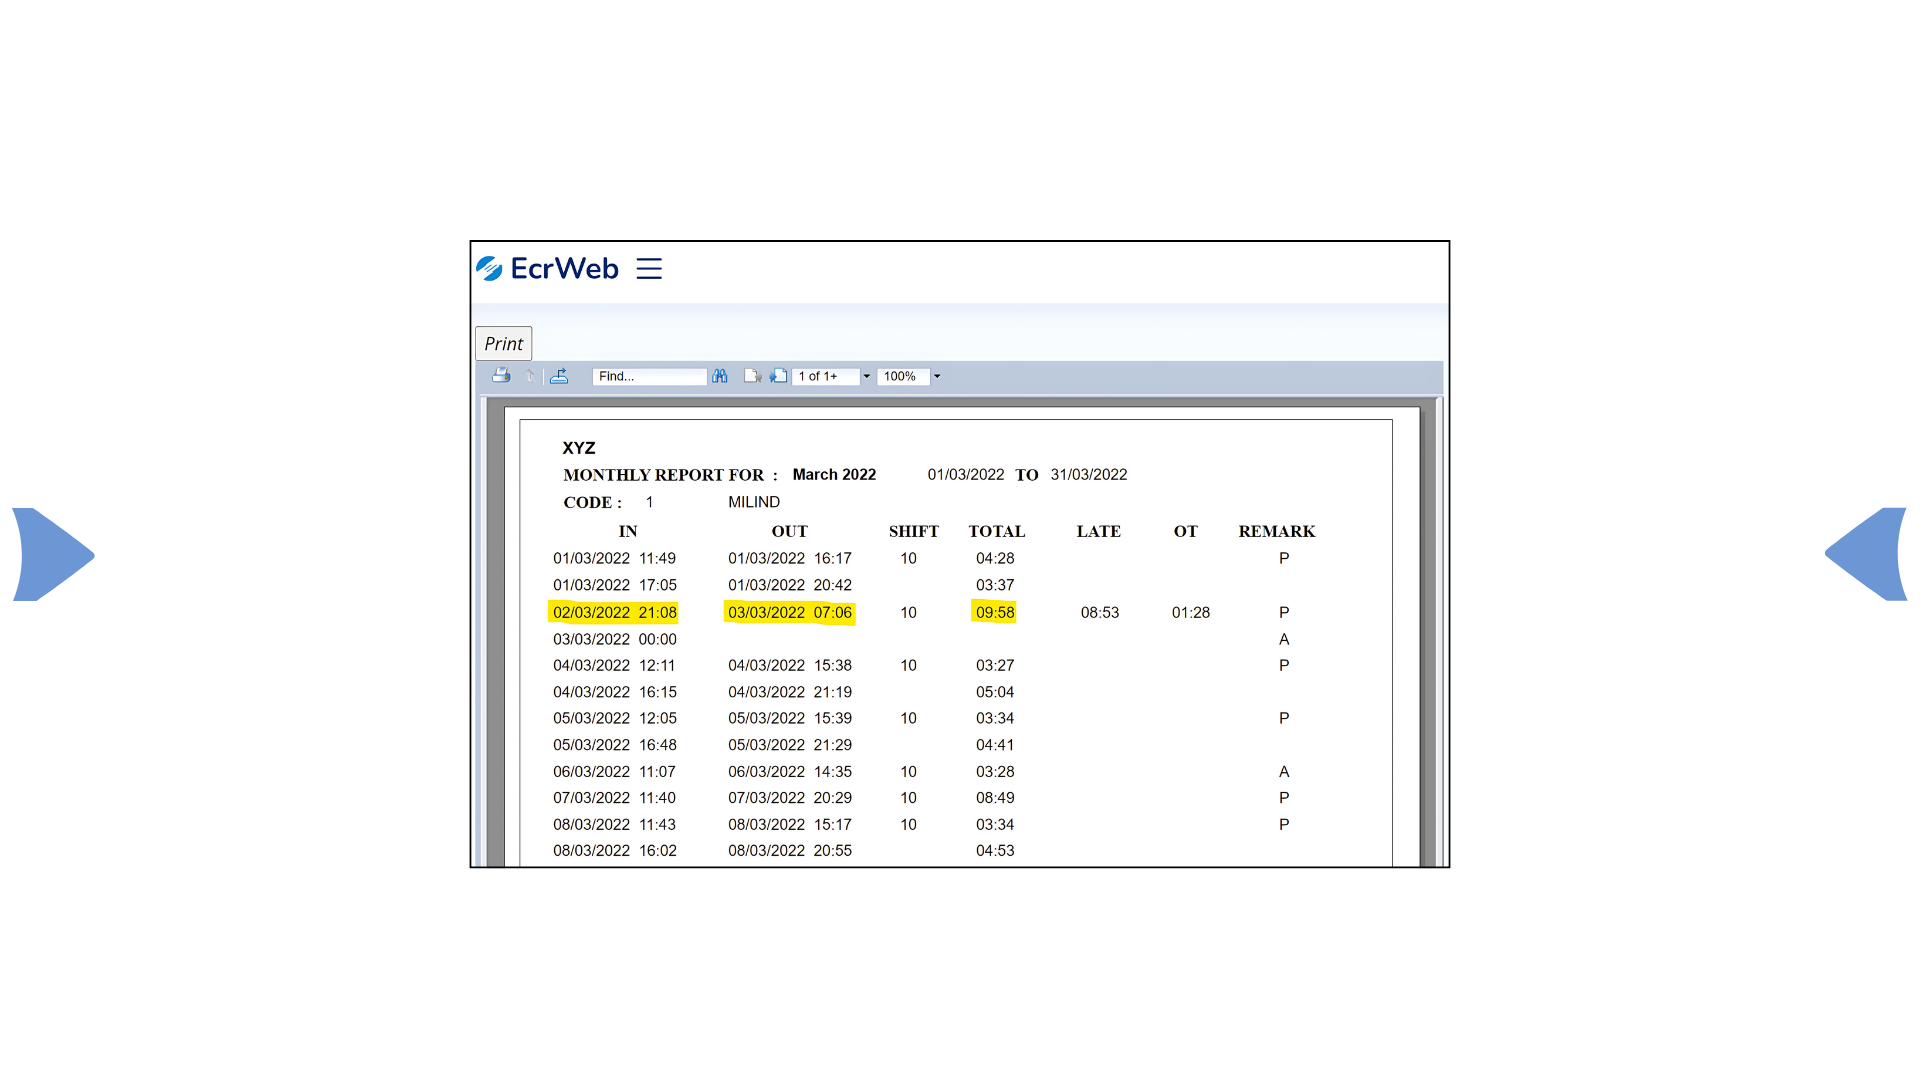Click the REMARK column header
The width and height of the screenshot is (1920, 1080).
(1276, 532)
